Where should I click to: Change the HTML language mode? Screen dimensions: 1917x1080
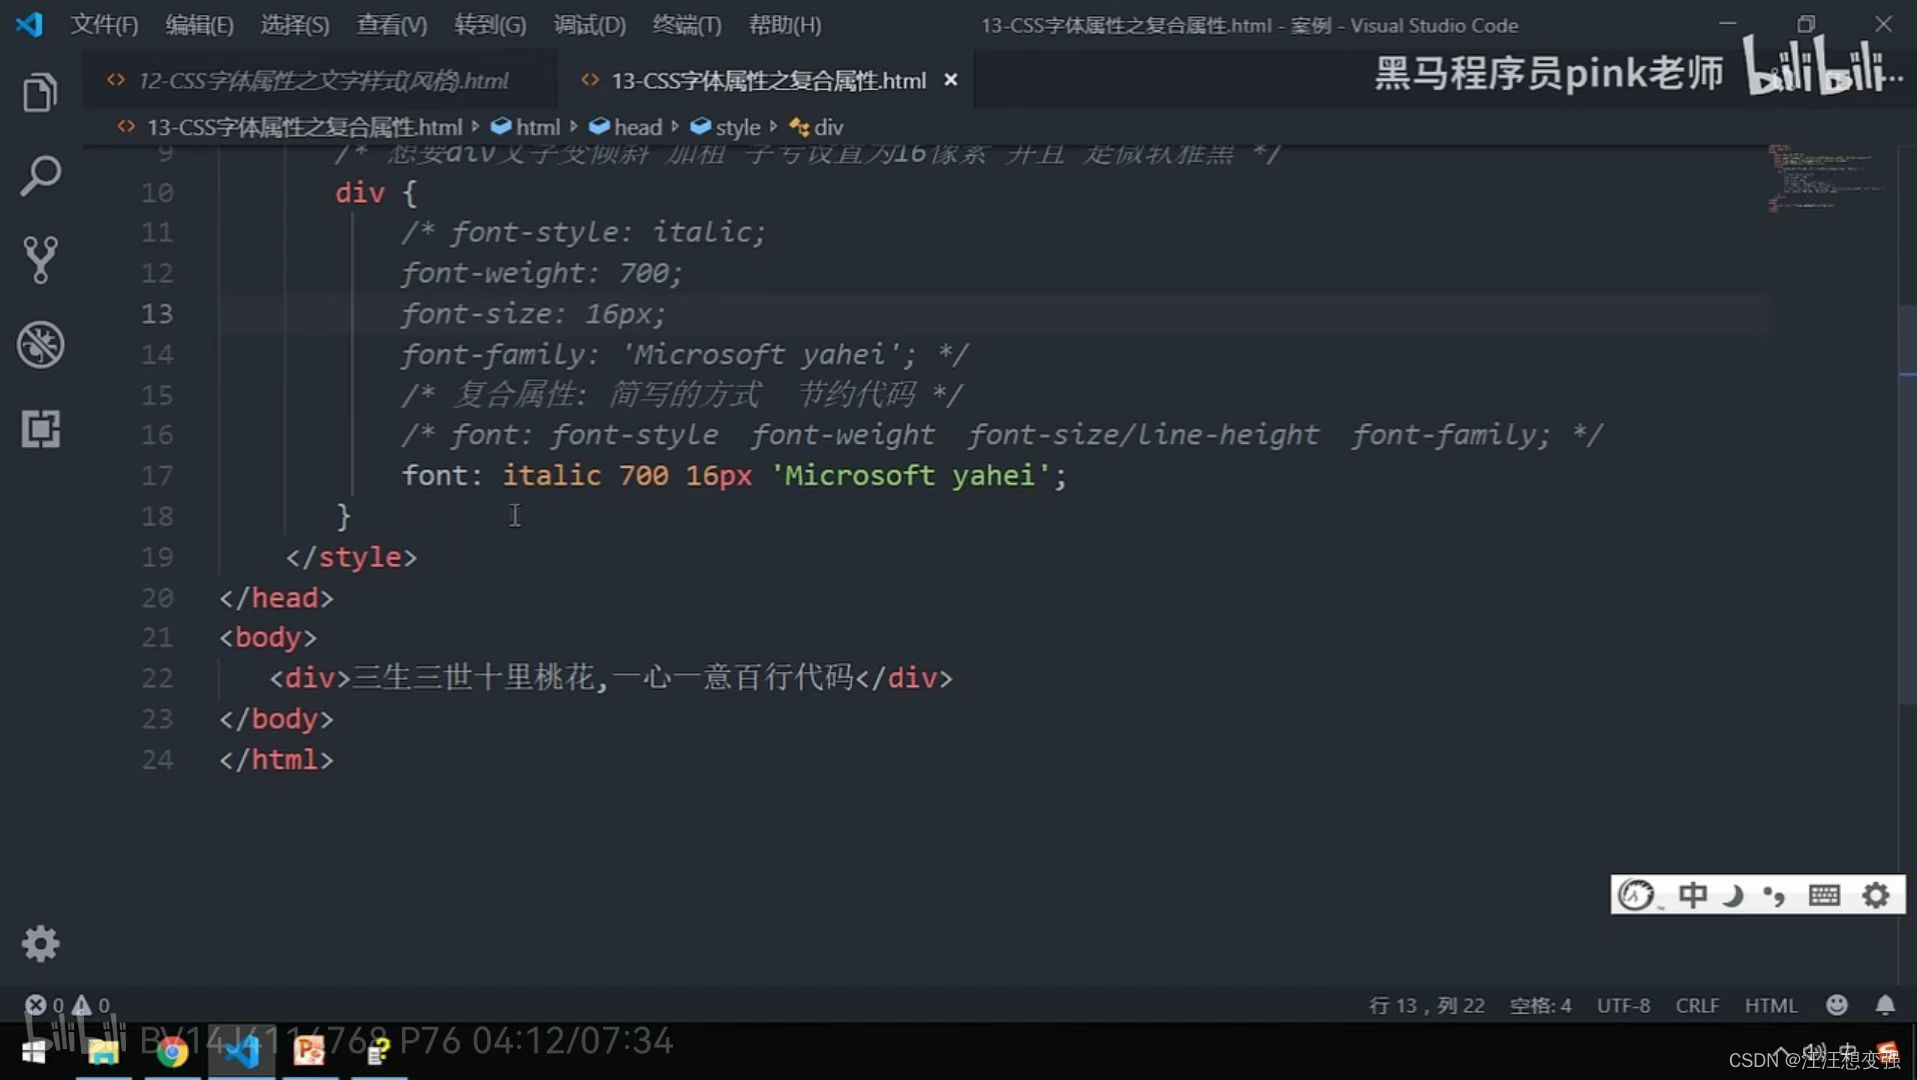click(1771, 1005)
